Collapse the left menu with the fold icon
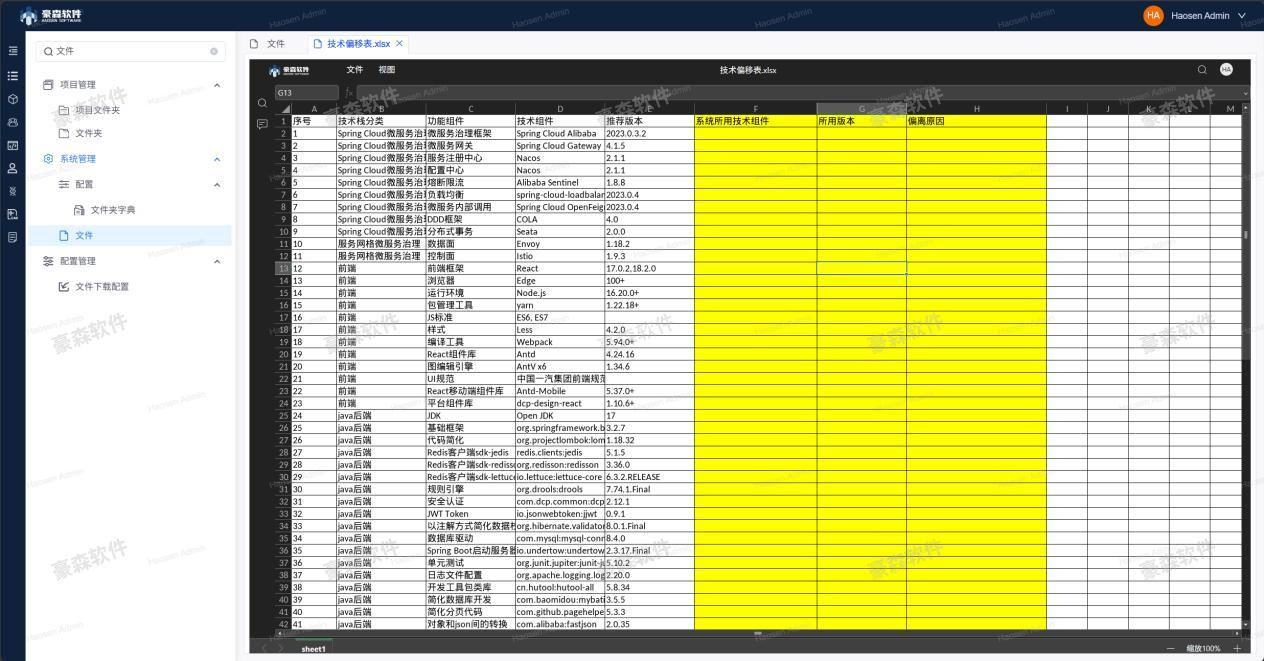The image size is (1264, 661). (x=12, y=51)
